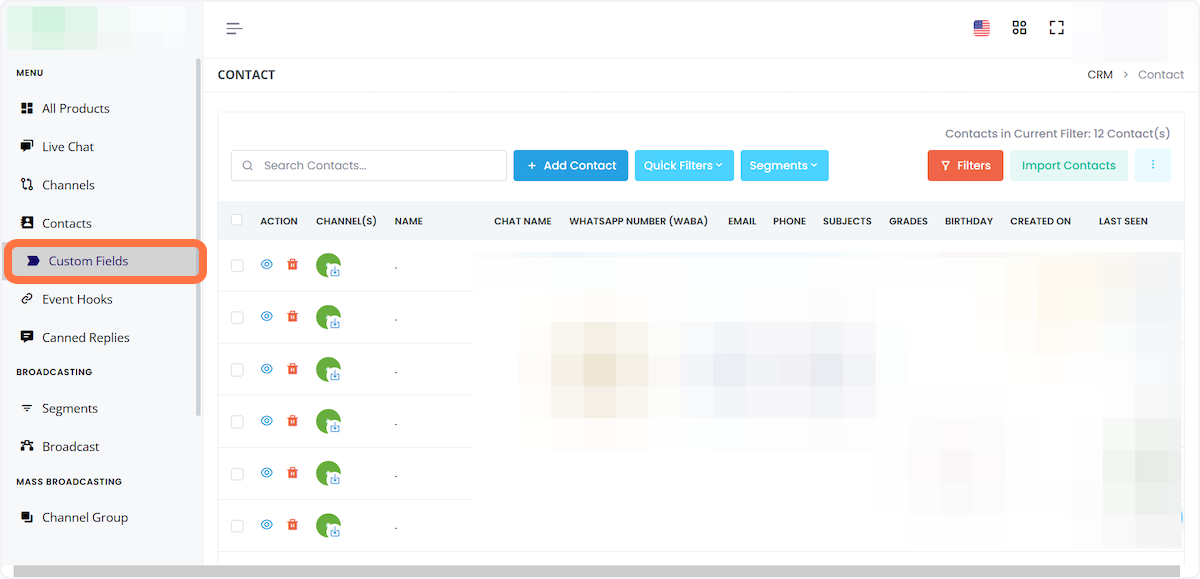The width and height of the screenshot is (1200, 579).
Task: Tick the second contact row checkbox
Action: point(237,317)
